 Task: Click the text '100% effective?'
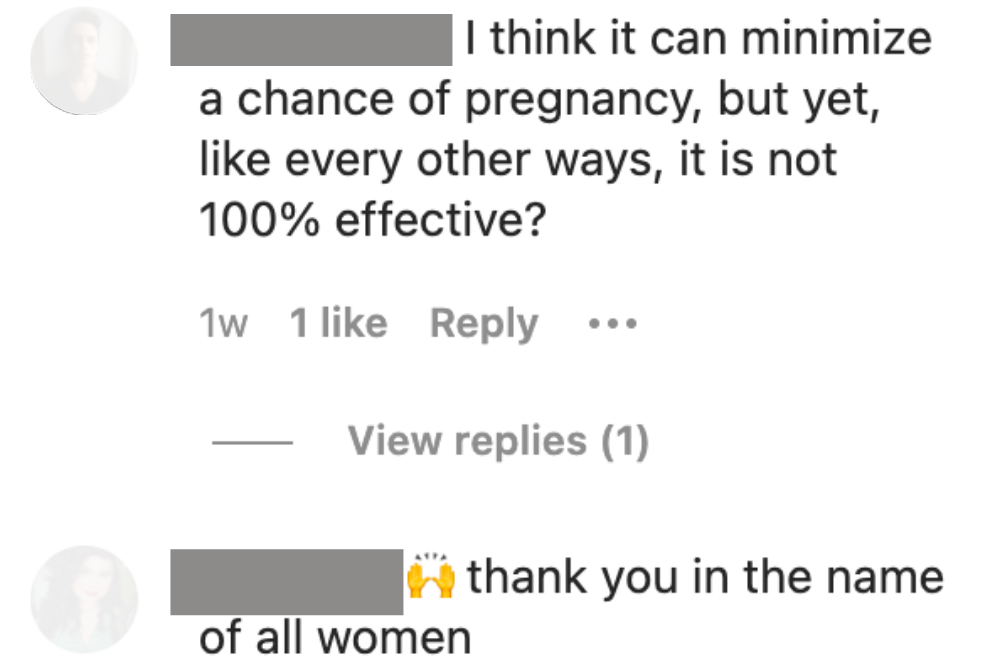(x=373, y=219)
